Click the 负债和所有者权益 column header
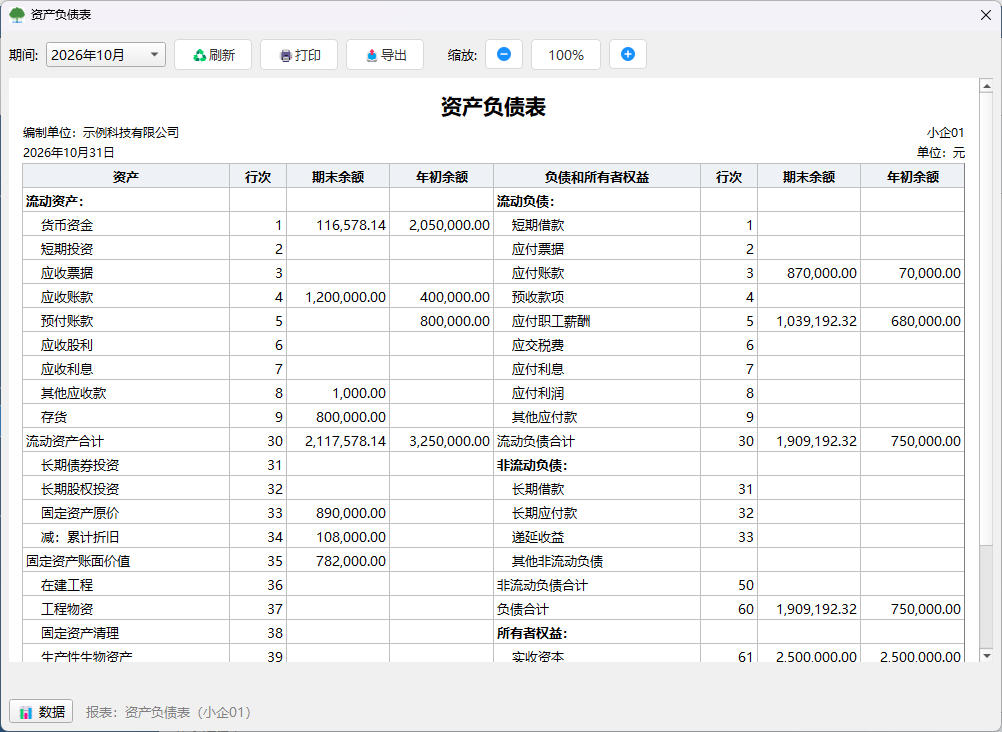This screenshot has width=1002, height=732. tap(597, 177)
